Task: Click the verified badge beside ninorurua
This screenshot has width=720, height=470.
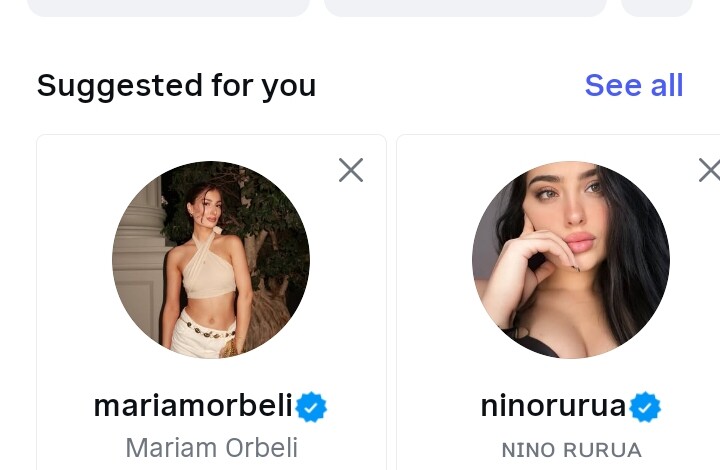Action: point(646,407)
